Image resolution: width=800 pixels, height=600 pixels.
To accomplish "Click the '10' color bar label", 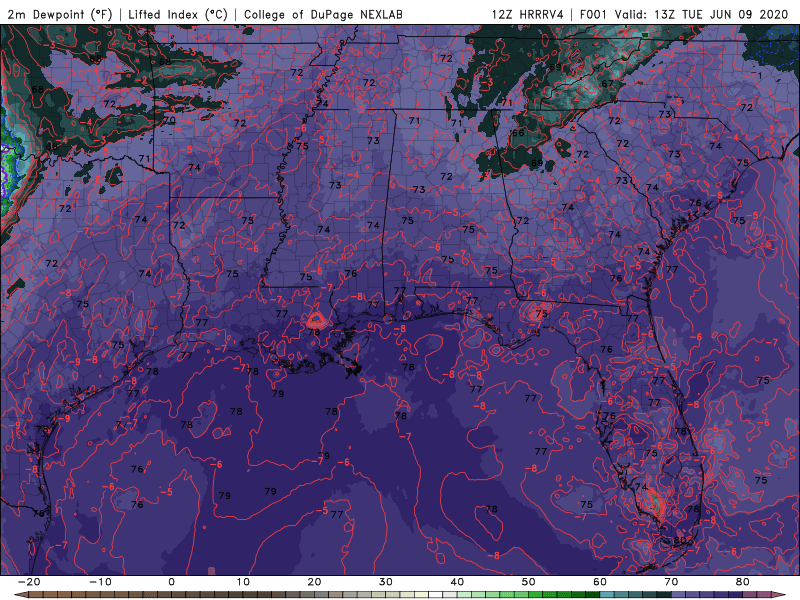I will [243, 582].
